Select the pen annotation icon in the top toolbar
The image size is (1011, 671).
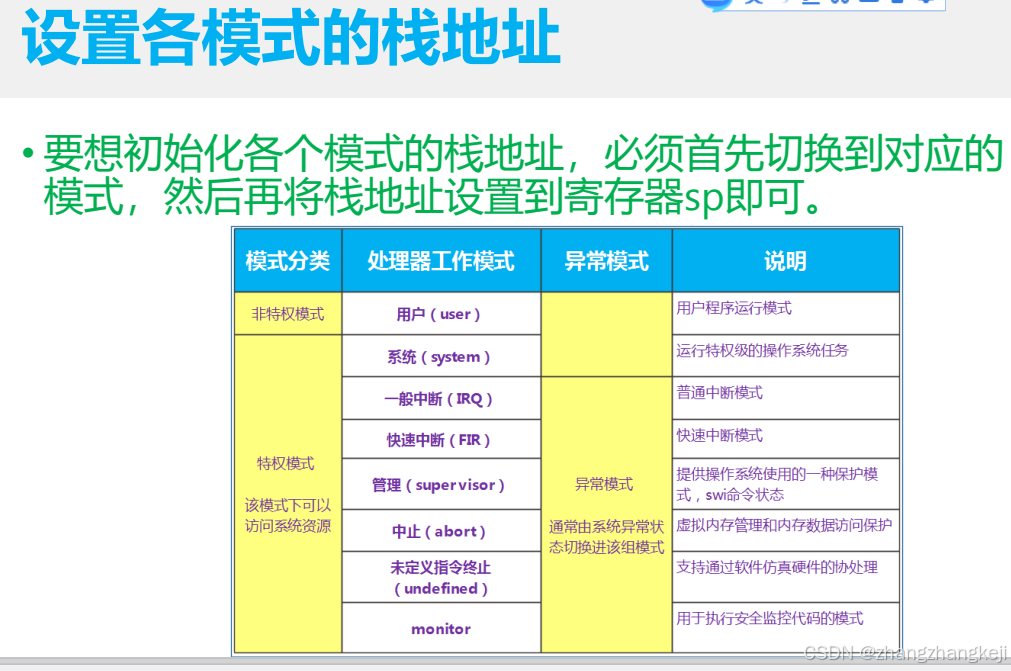[752, 5]
